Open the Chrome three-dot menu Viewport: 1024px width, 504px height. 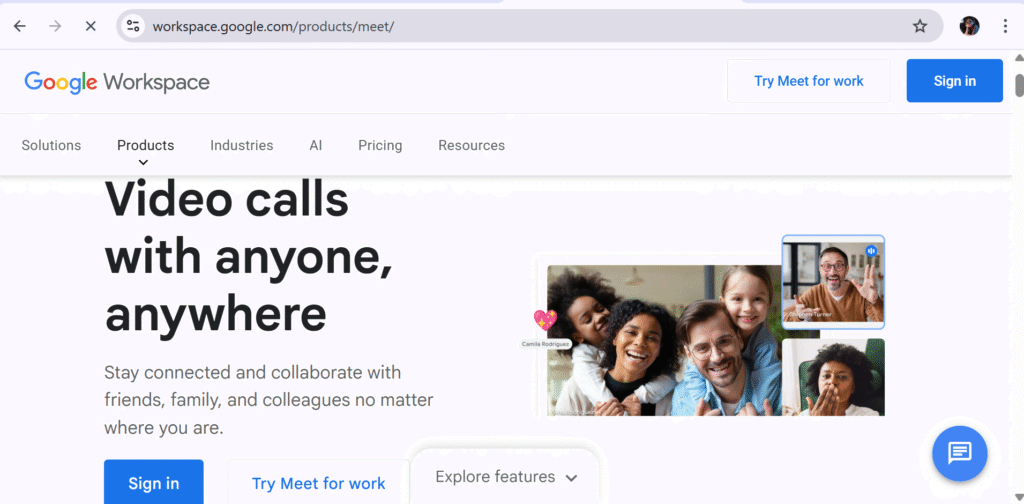(1005, 26)
